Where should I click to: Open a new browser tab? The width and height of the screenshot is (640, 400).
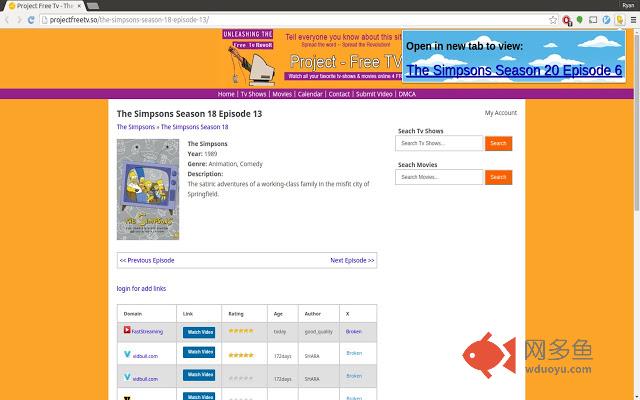[x=93, y=6]
